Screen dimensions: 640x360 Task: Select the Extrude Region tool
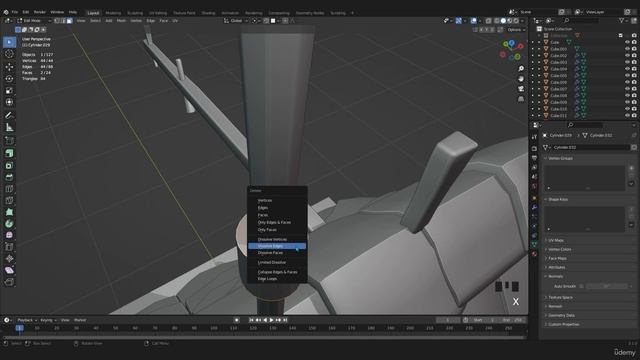[x=9, y=153]
